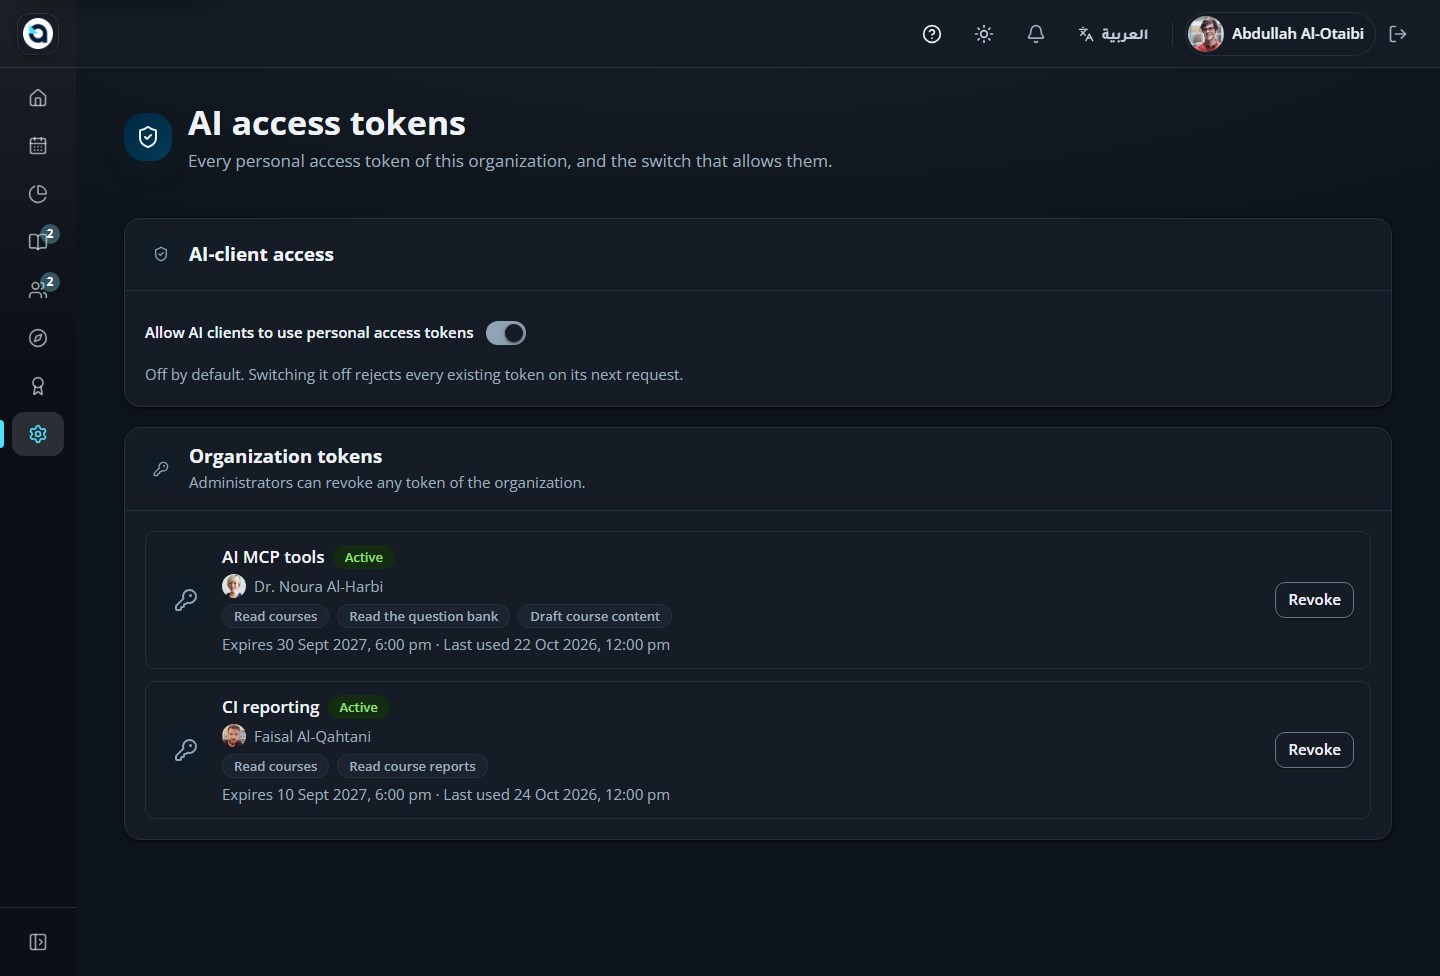Click key icon of CI reporting token
The height and width of the screenshot is (976, 1440).
pos(186,750)
